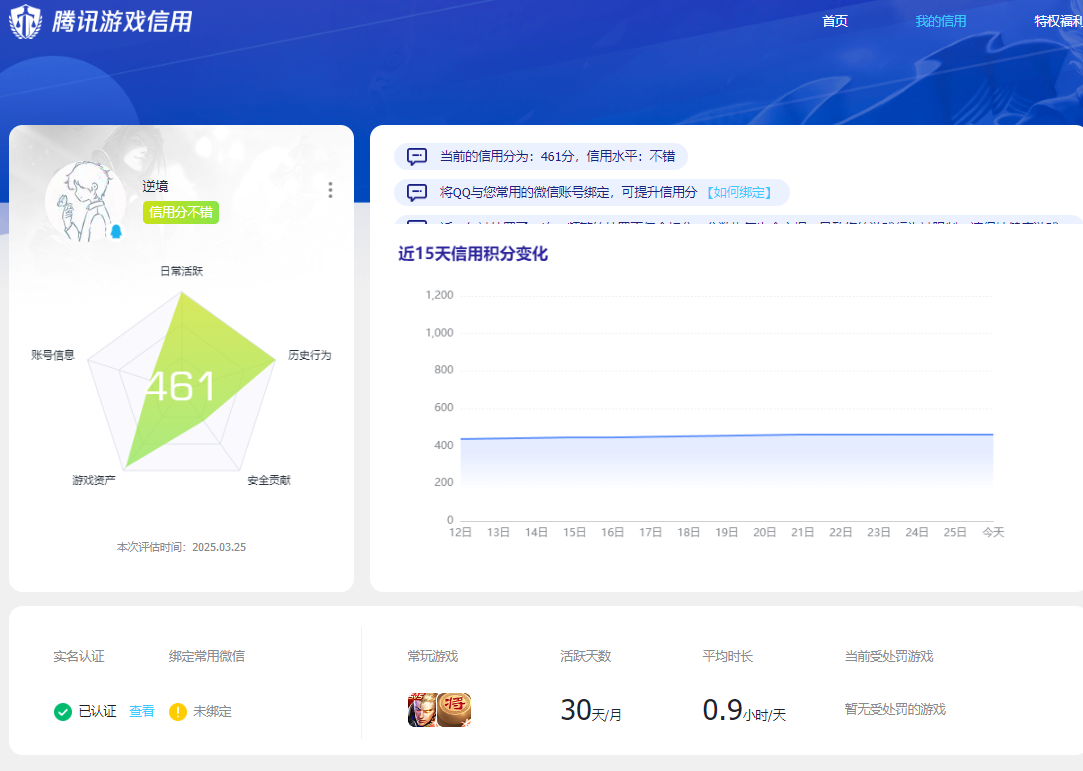Click the 12日 point on chart axis
This screenshot has height=771, width=1083.
(460, 532)
